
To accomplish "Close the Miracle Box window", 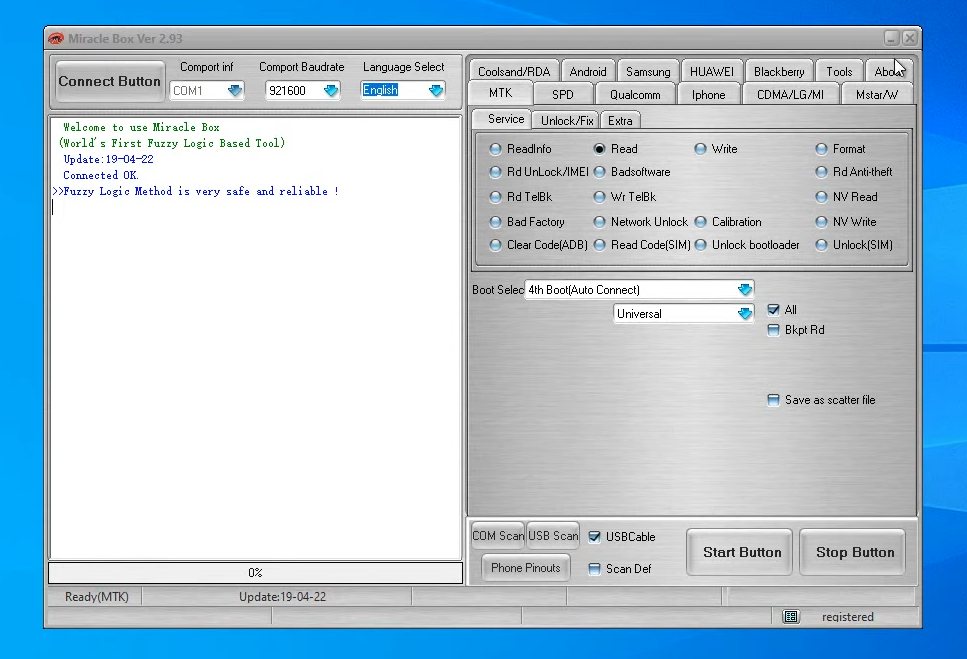I will coord(910,38).
